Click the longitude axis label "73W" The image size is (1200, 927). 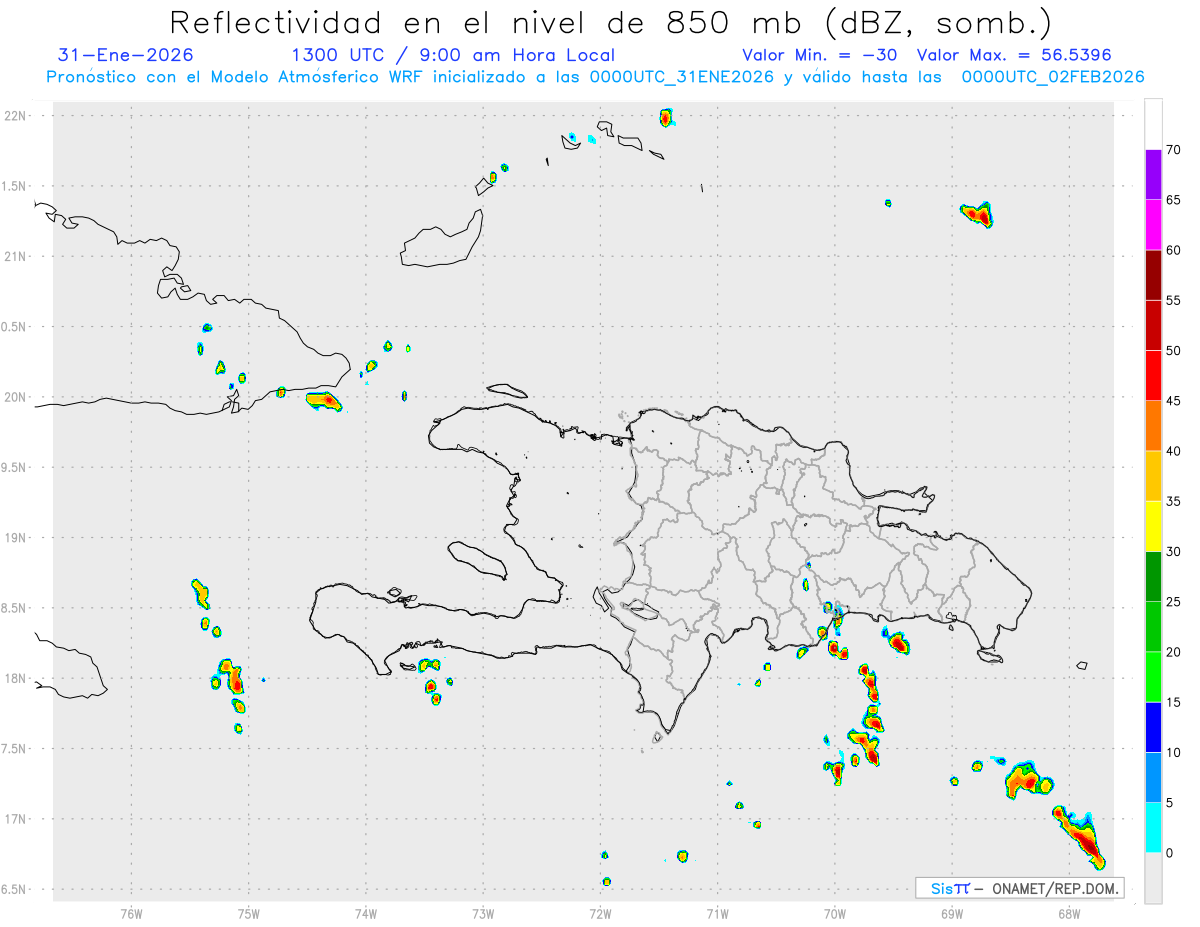483,913
